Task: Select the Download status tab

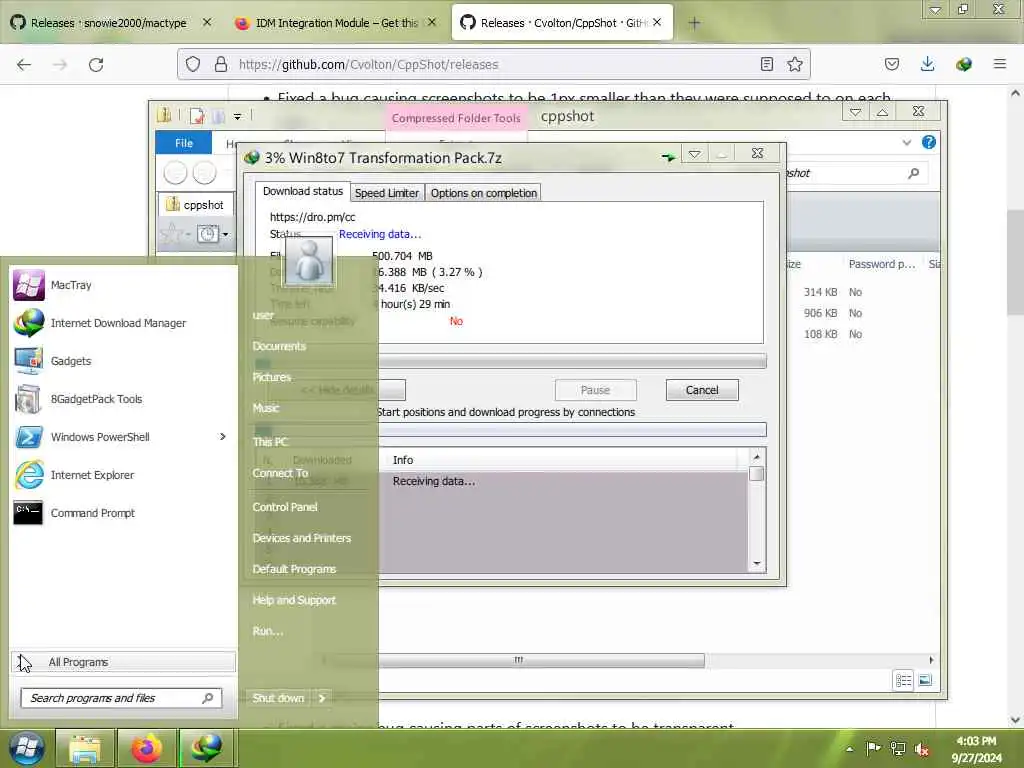Action: [x=302, y=191]
